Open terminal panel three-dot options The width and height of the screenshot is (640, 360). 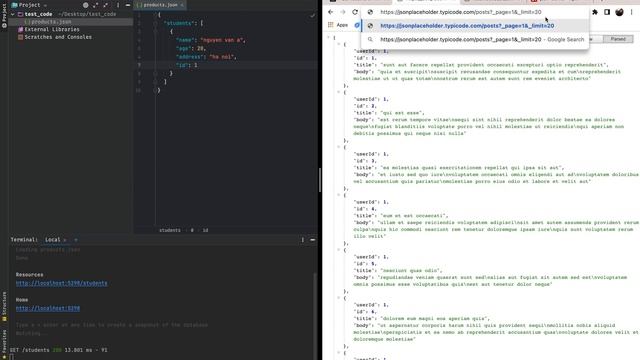[x=302, y=240]
